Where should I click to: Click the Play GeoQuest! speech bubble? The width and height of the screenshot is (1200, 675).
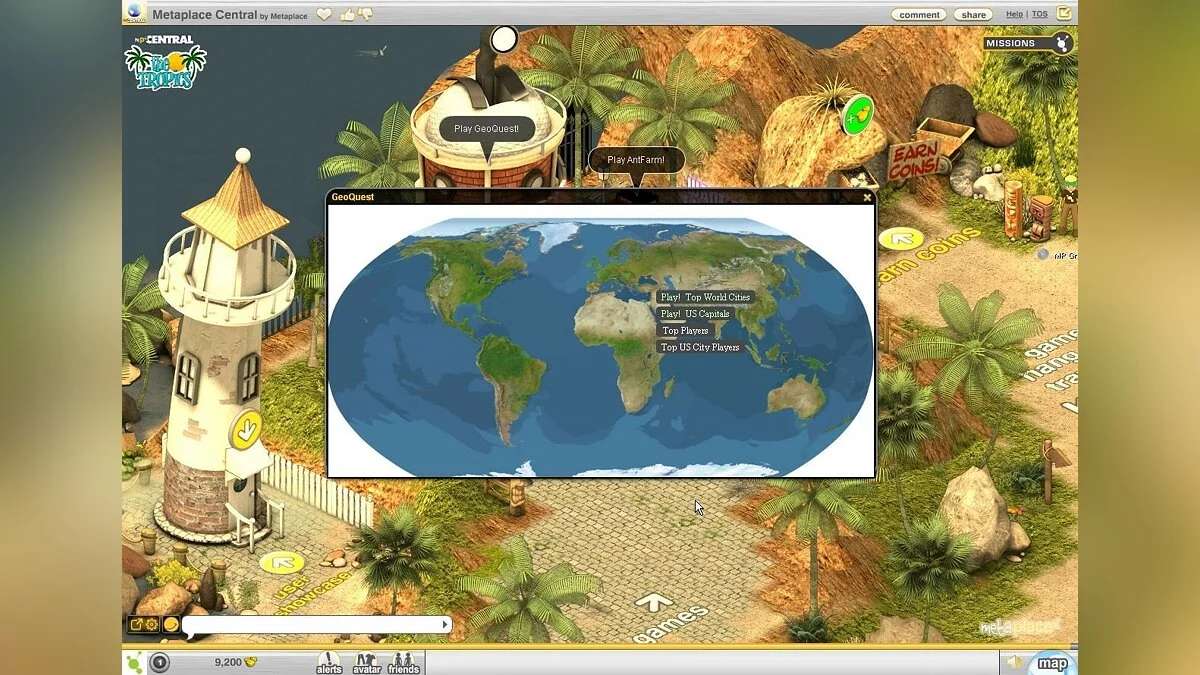click(487, 129)
